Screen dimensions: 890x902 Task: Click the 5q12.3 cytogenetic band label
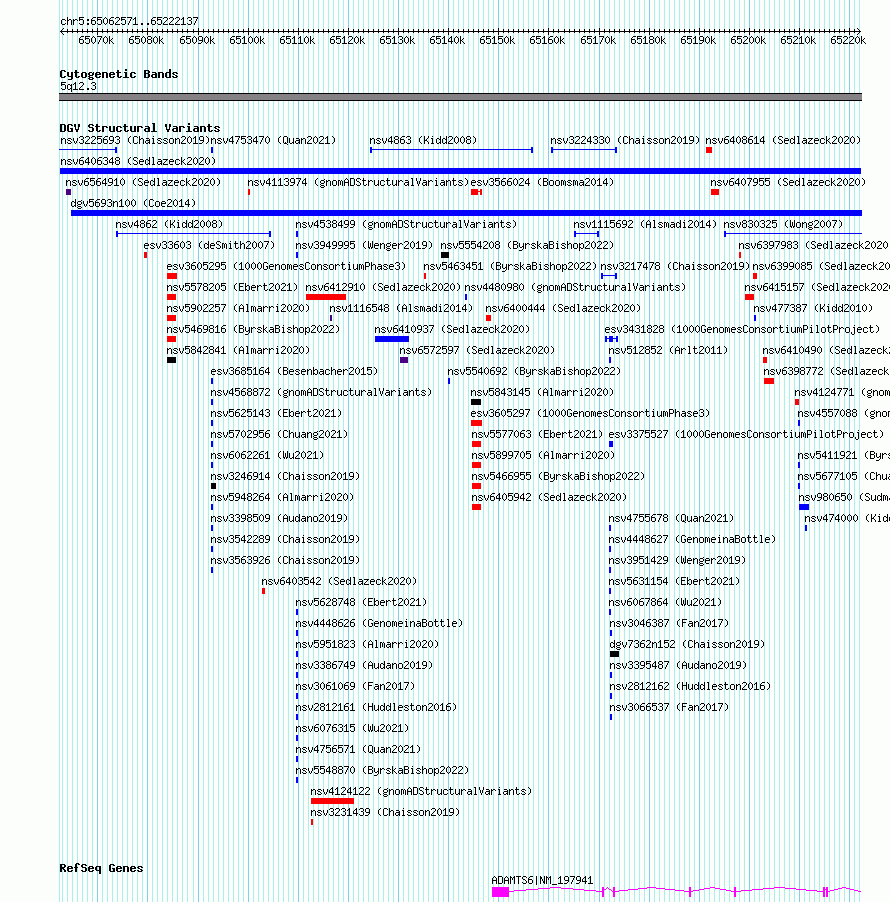78,87
